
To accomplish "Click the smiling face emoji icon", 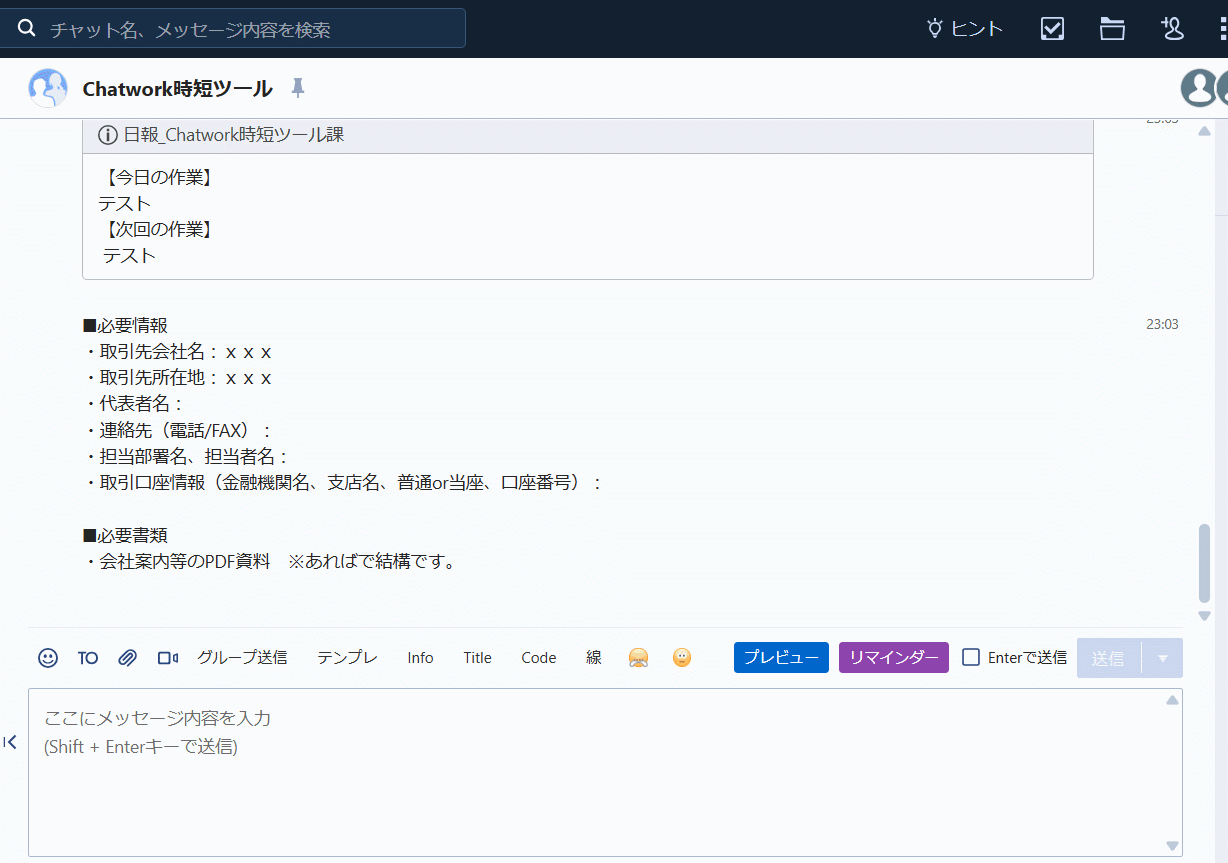I will click(x=682, y=658).
